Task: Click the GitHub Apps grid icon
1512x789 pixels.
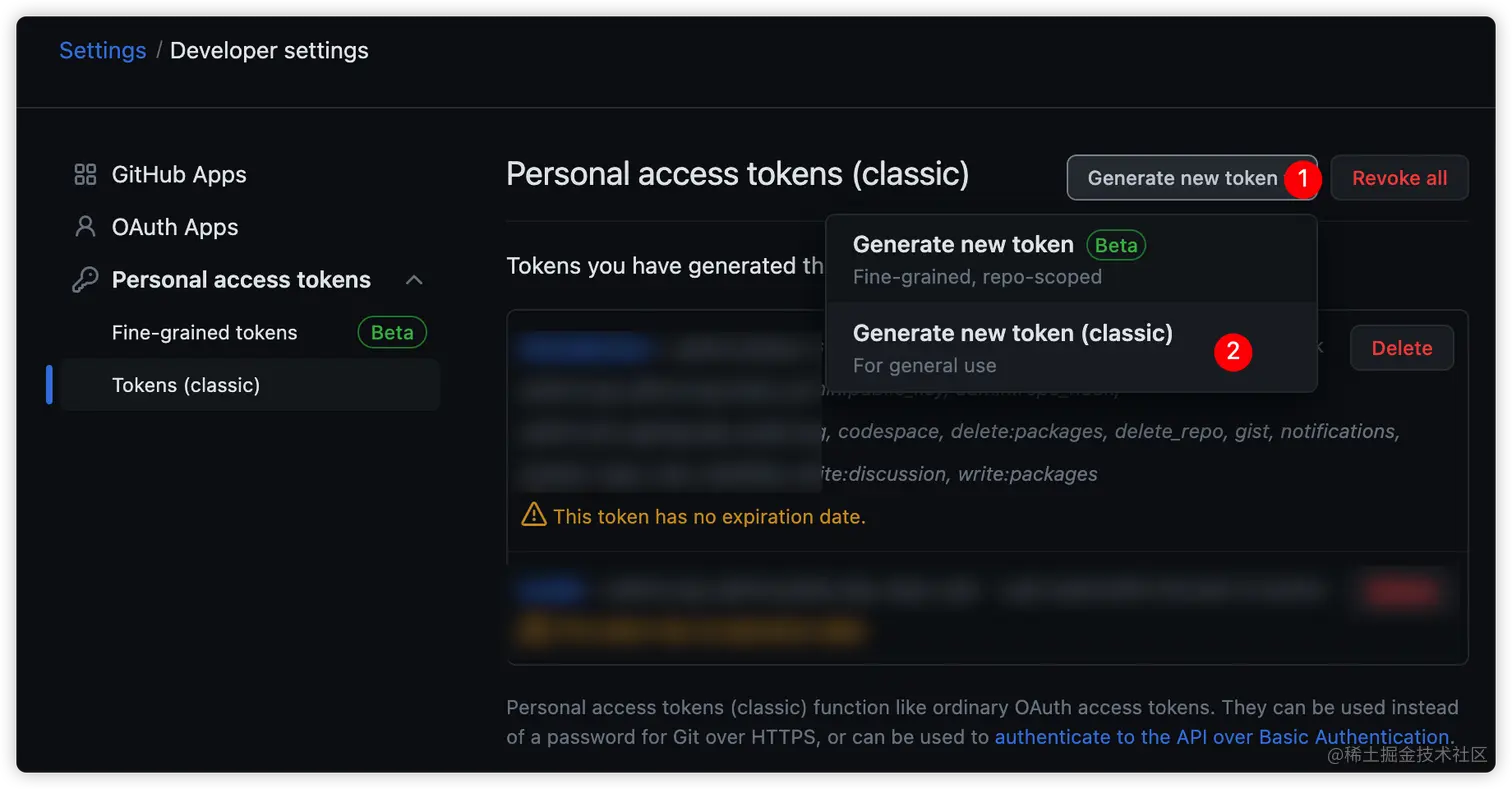Action: [x=85, y=175]
